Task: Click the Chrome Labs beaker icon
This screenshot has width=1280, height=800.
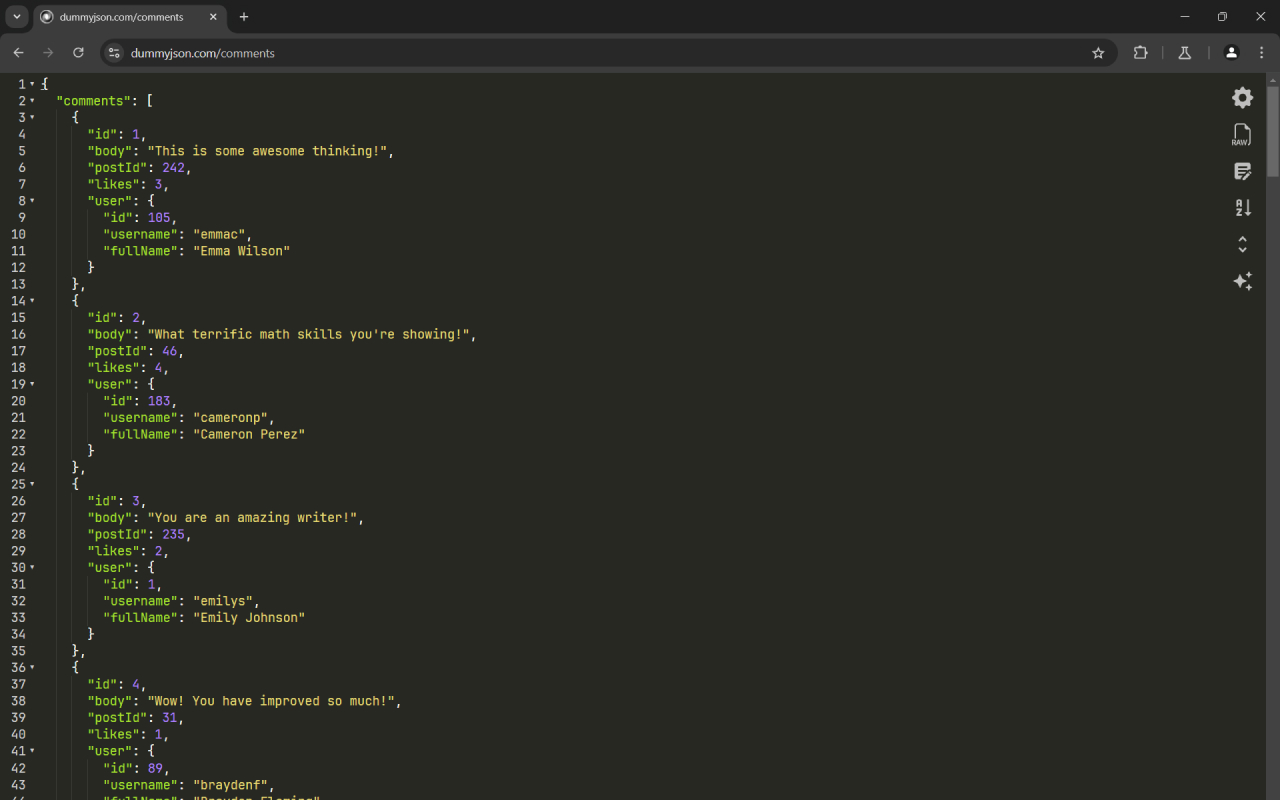Action: click(1184, 53)
